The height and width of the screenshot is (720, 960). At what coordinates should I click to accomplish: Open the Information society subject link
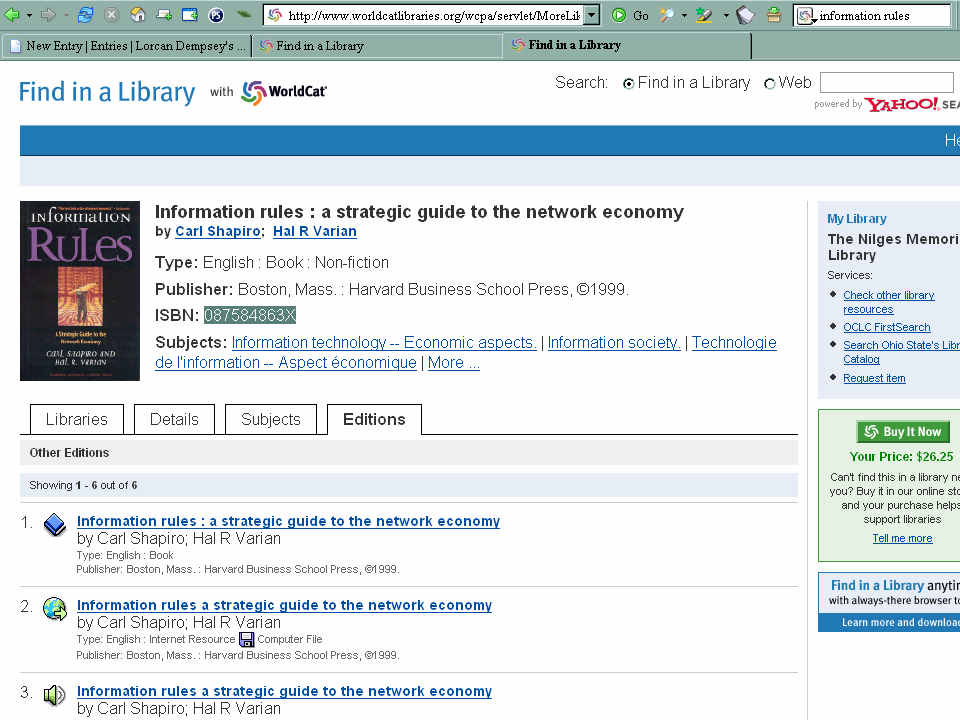pos(614,343)
